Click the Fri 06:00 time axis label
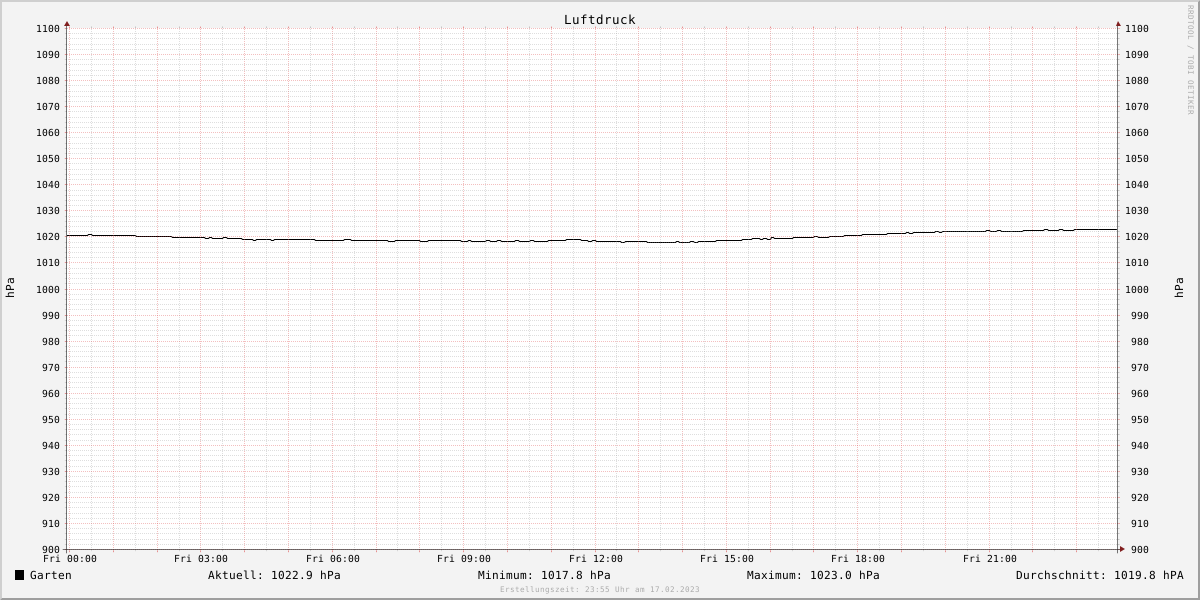The image size is (1200, 600). 333,559
